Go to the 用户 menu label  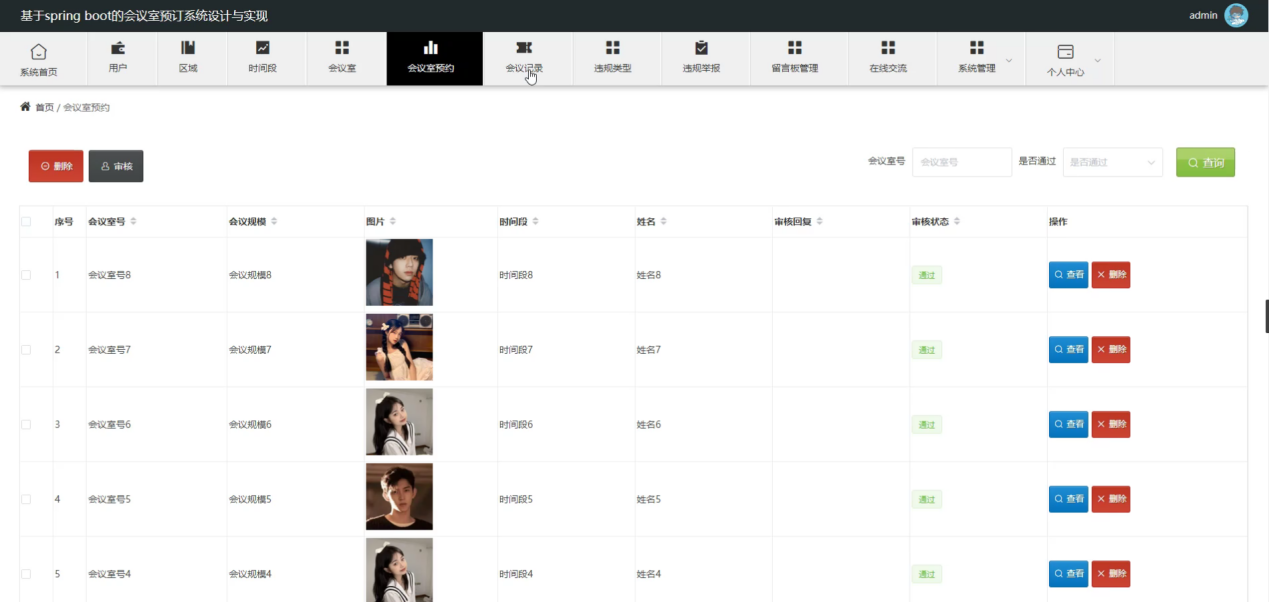click(x=118, y=68)
